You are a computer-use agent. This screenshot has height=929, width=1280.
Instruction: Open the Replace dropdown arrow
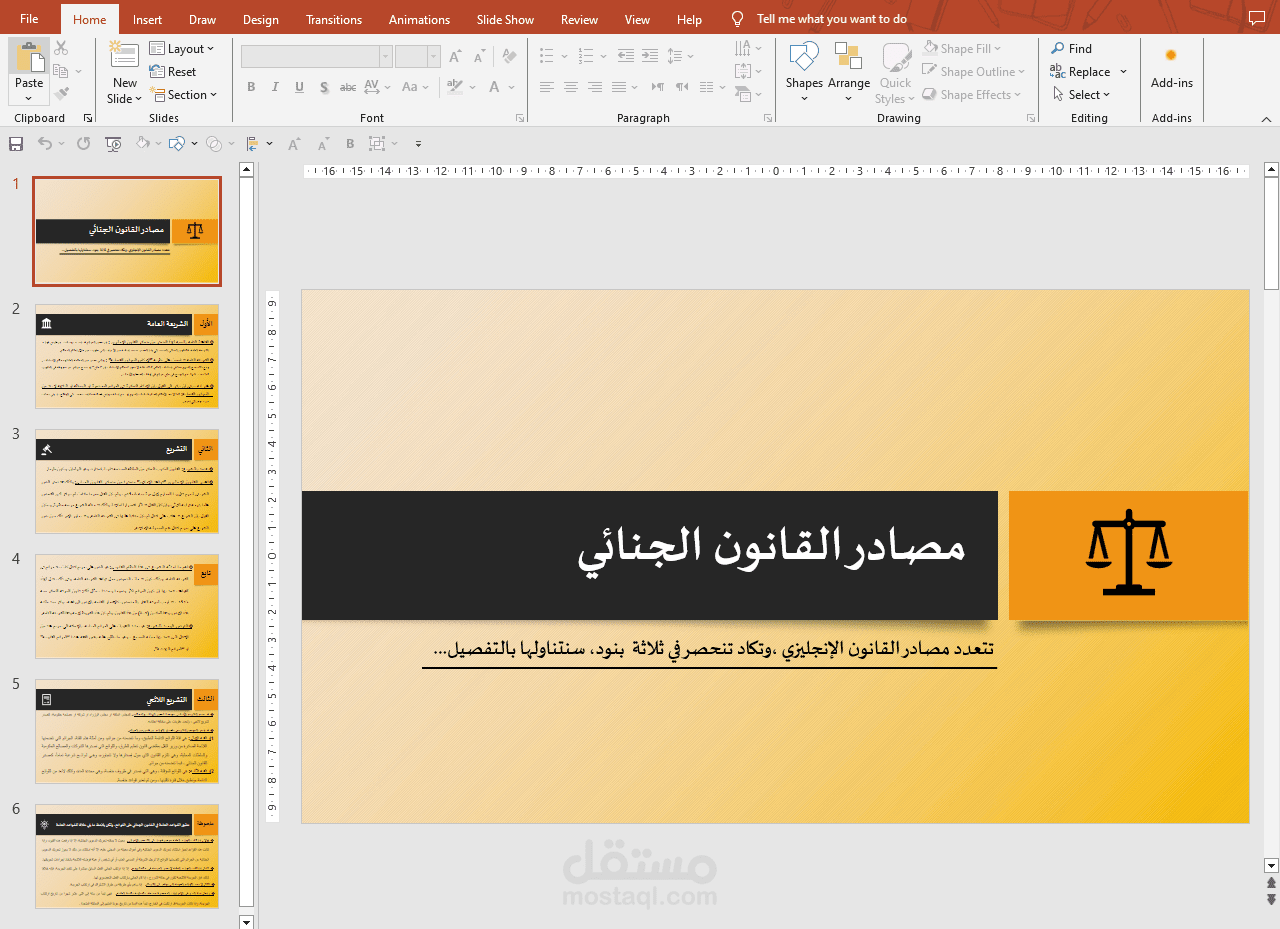coord(1123,72)
